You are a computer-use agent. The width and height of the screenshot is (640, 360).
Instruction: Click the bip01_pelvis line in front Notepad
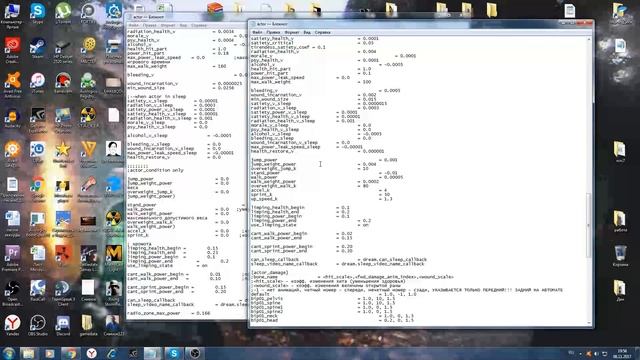pyautogui.click(x=323, y=298)
